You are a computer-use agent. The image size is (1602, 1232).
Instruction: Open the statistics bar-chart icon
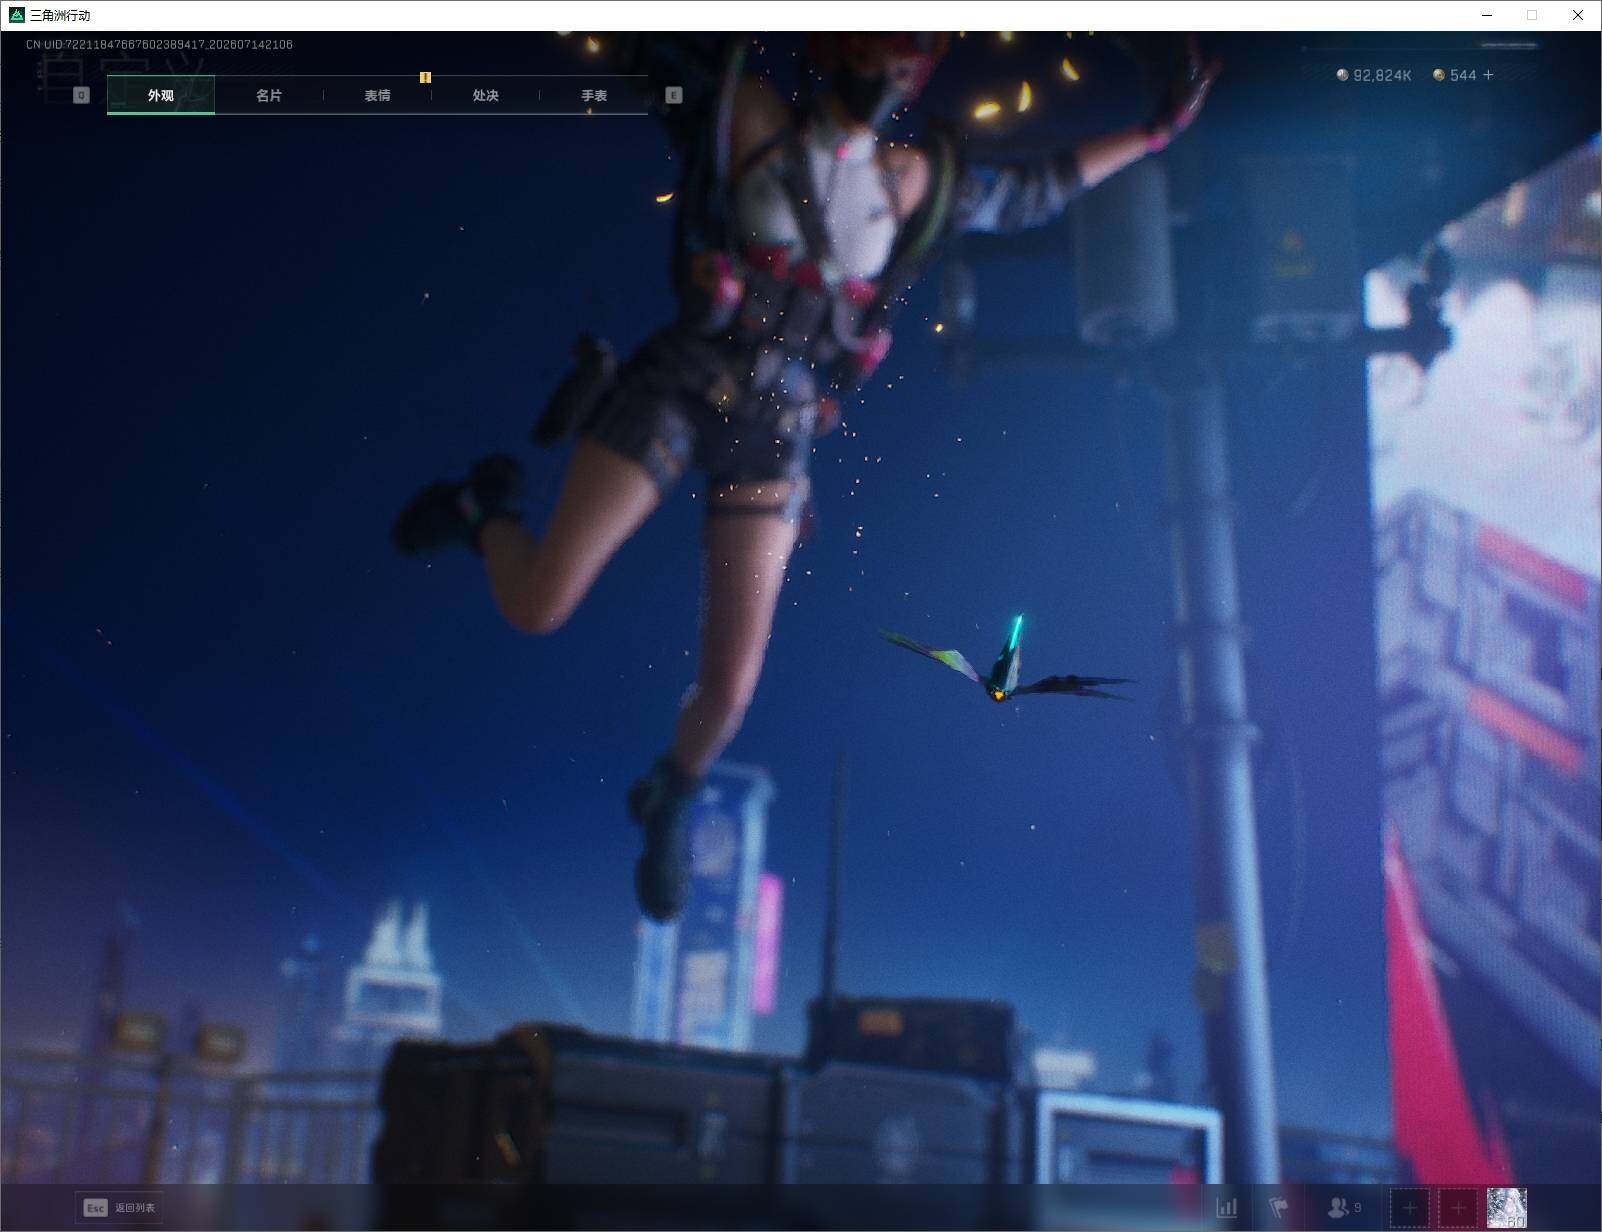coord(1227,1208)
